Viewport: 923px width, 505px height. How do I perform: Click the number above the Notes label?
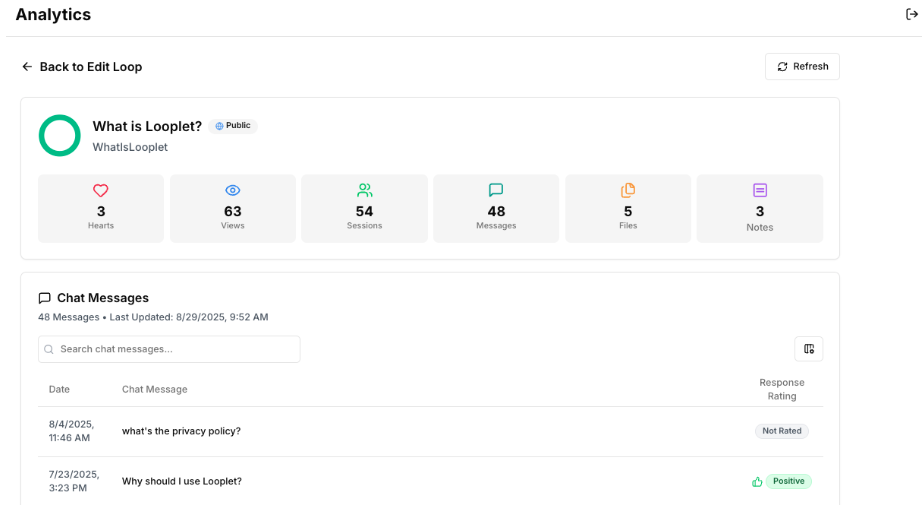(x=760, y=211)
